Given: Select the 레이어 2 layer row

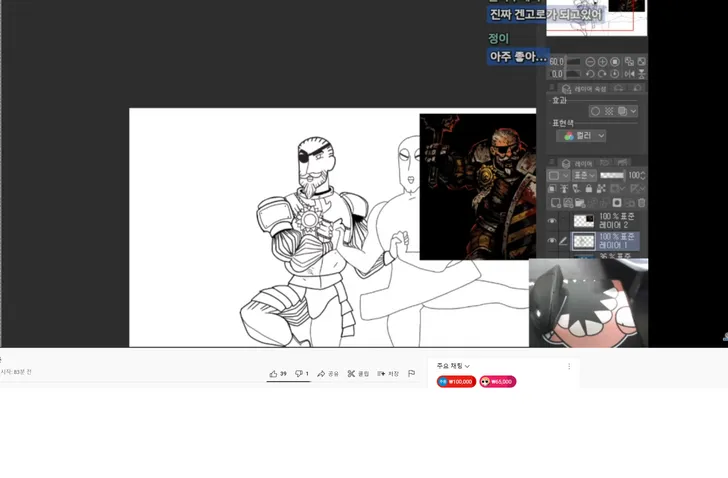Looking at the screenshot, I should [x=604, y=221].
